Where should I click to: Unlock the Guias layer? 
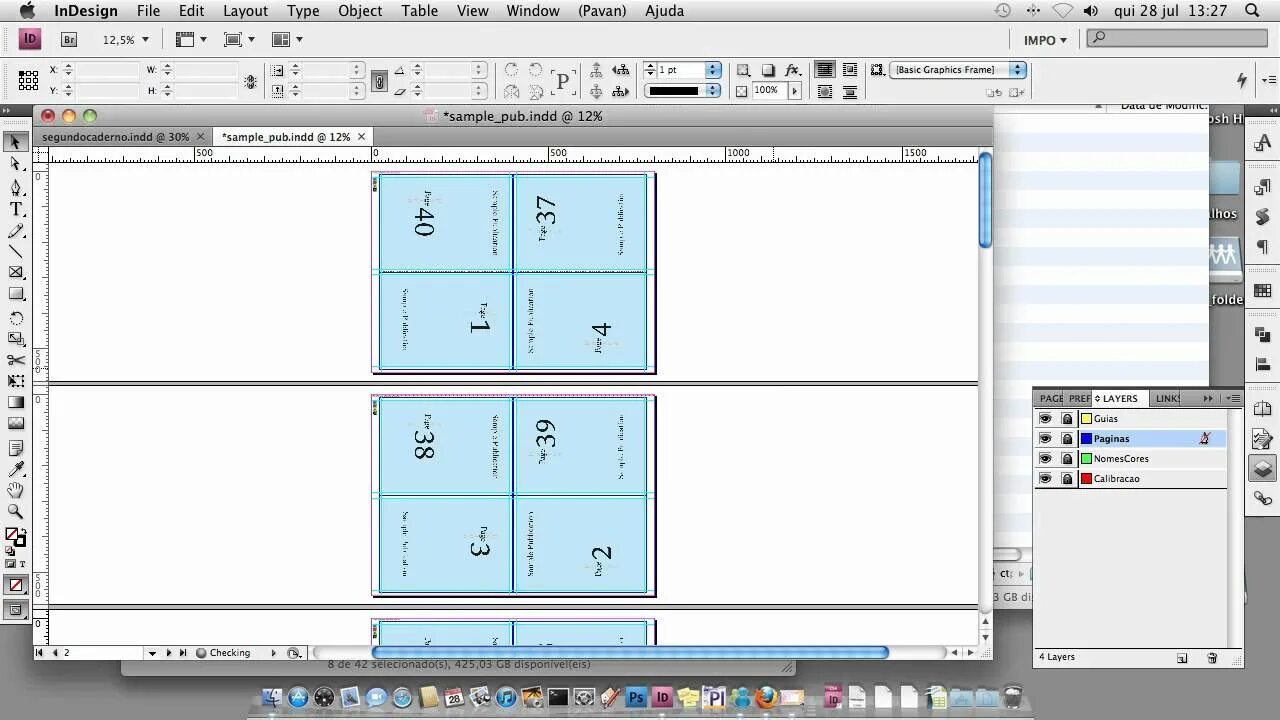(1067, 419)
